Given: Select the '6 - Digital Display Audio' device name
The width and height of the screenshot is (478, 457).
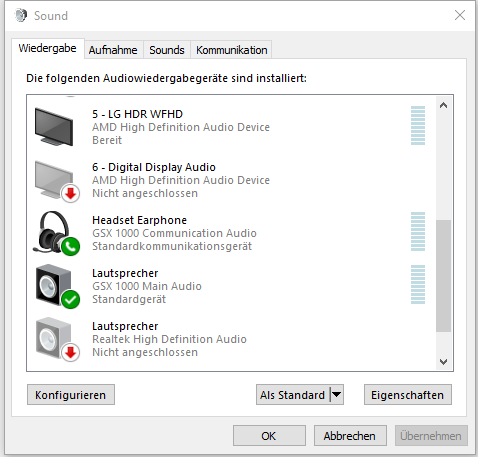Looking at the screenshot, I should click(154, 167).
